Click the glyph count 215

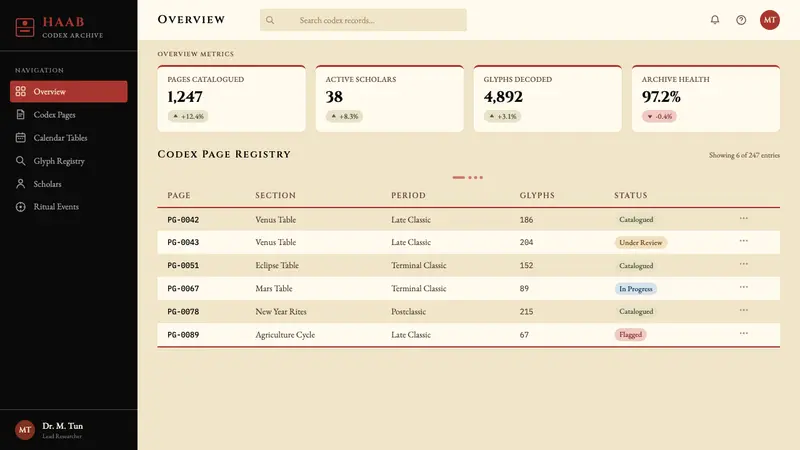pyautogui.click(x=526, y=311)
